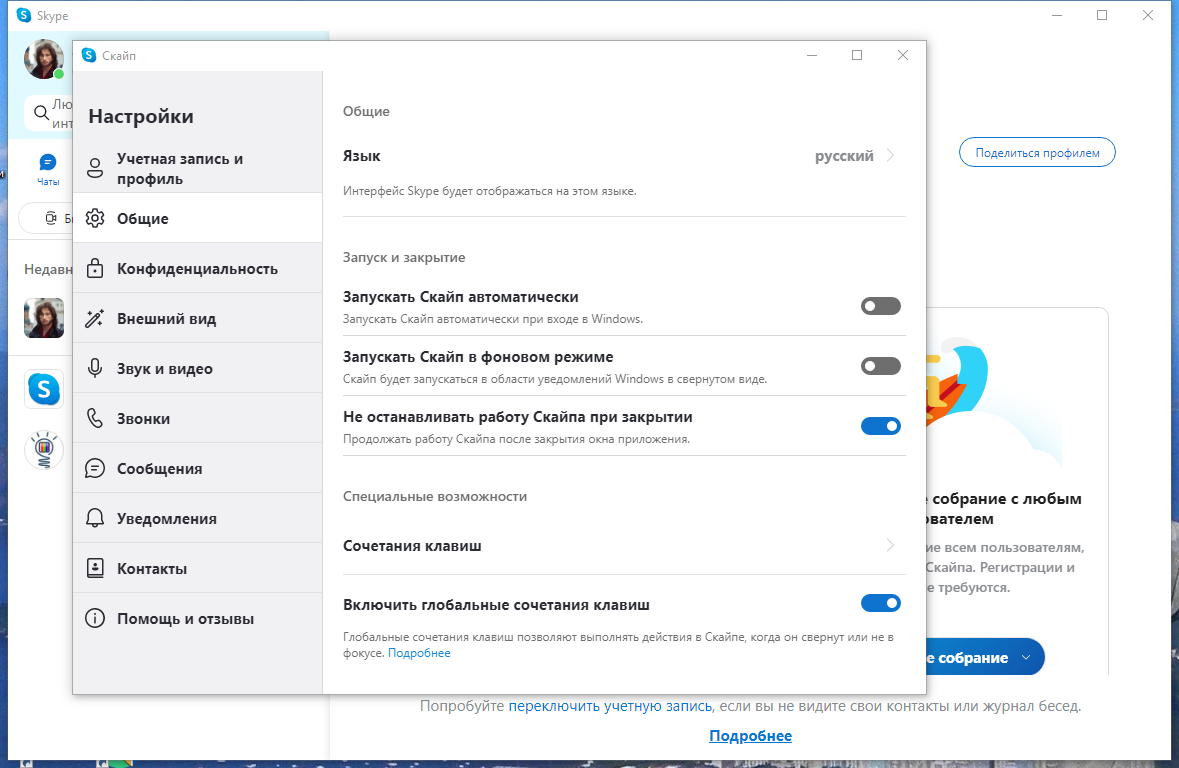Viewport: 1179px width, 768px height.
Task: Click the padlock icon beside Конфиденциальность
Action: pos(95,268)
